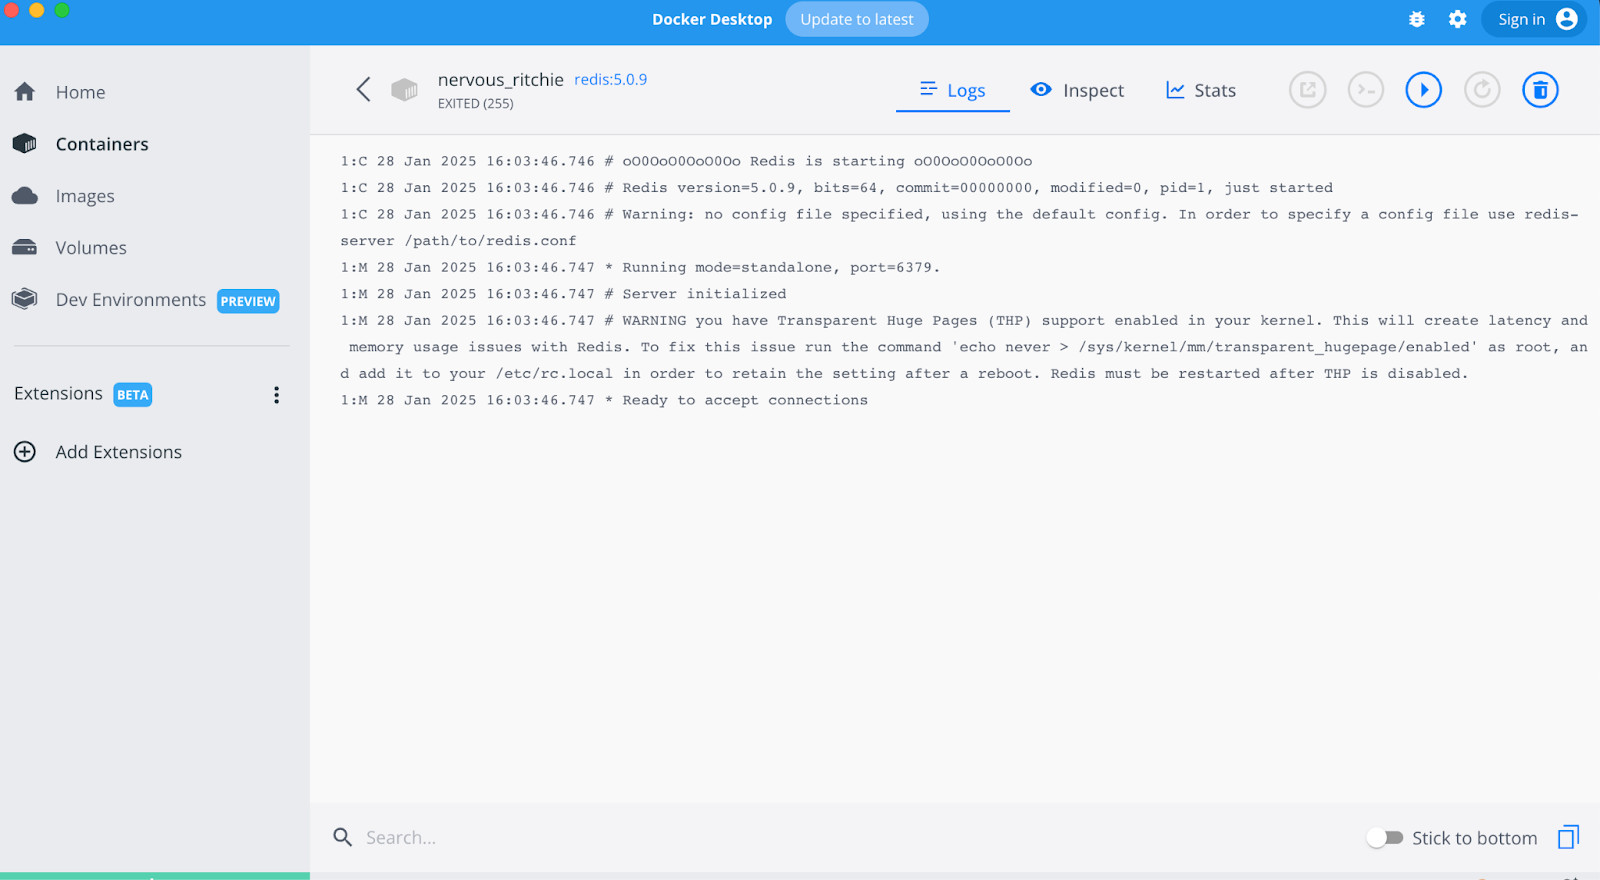Click Add Extensions
This screenshot has width=1600, height=880.
[x=119, y=452]
